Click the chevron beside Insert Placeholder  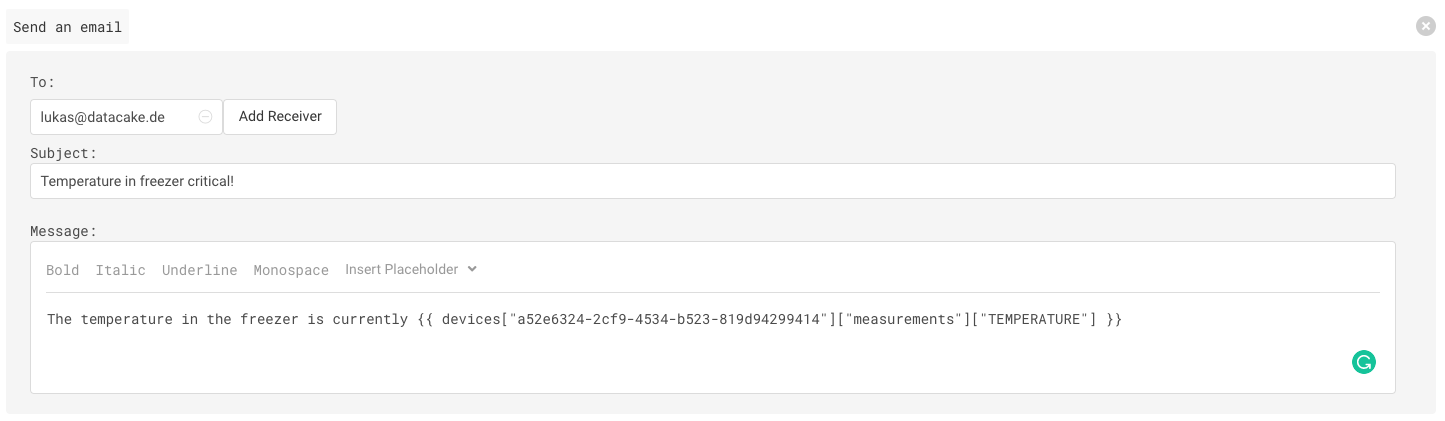click(472, 269)
